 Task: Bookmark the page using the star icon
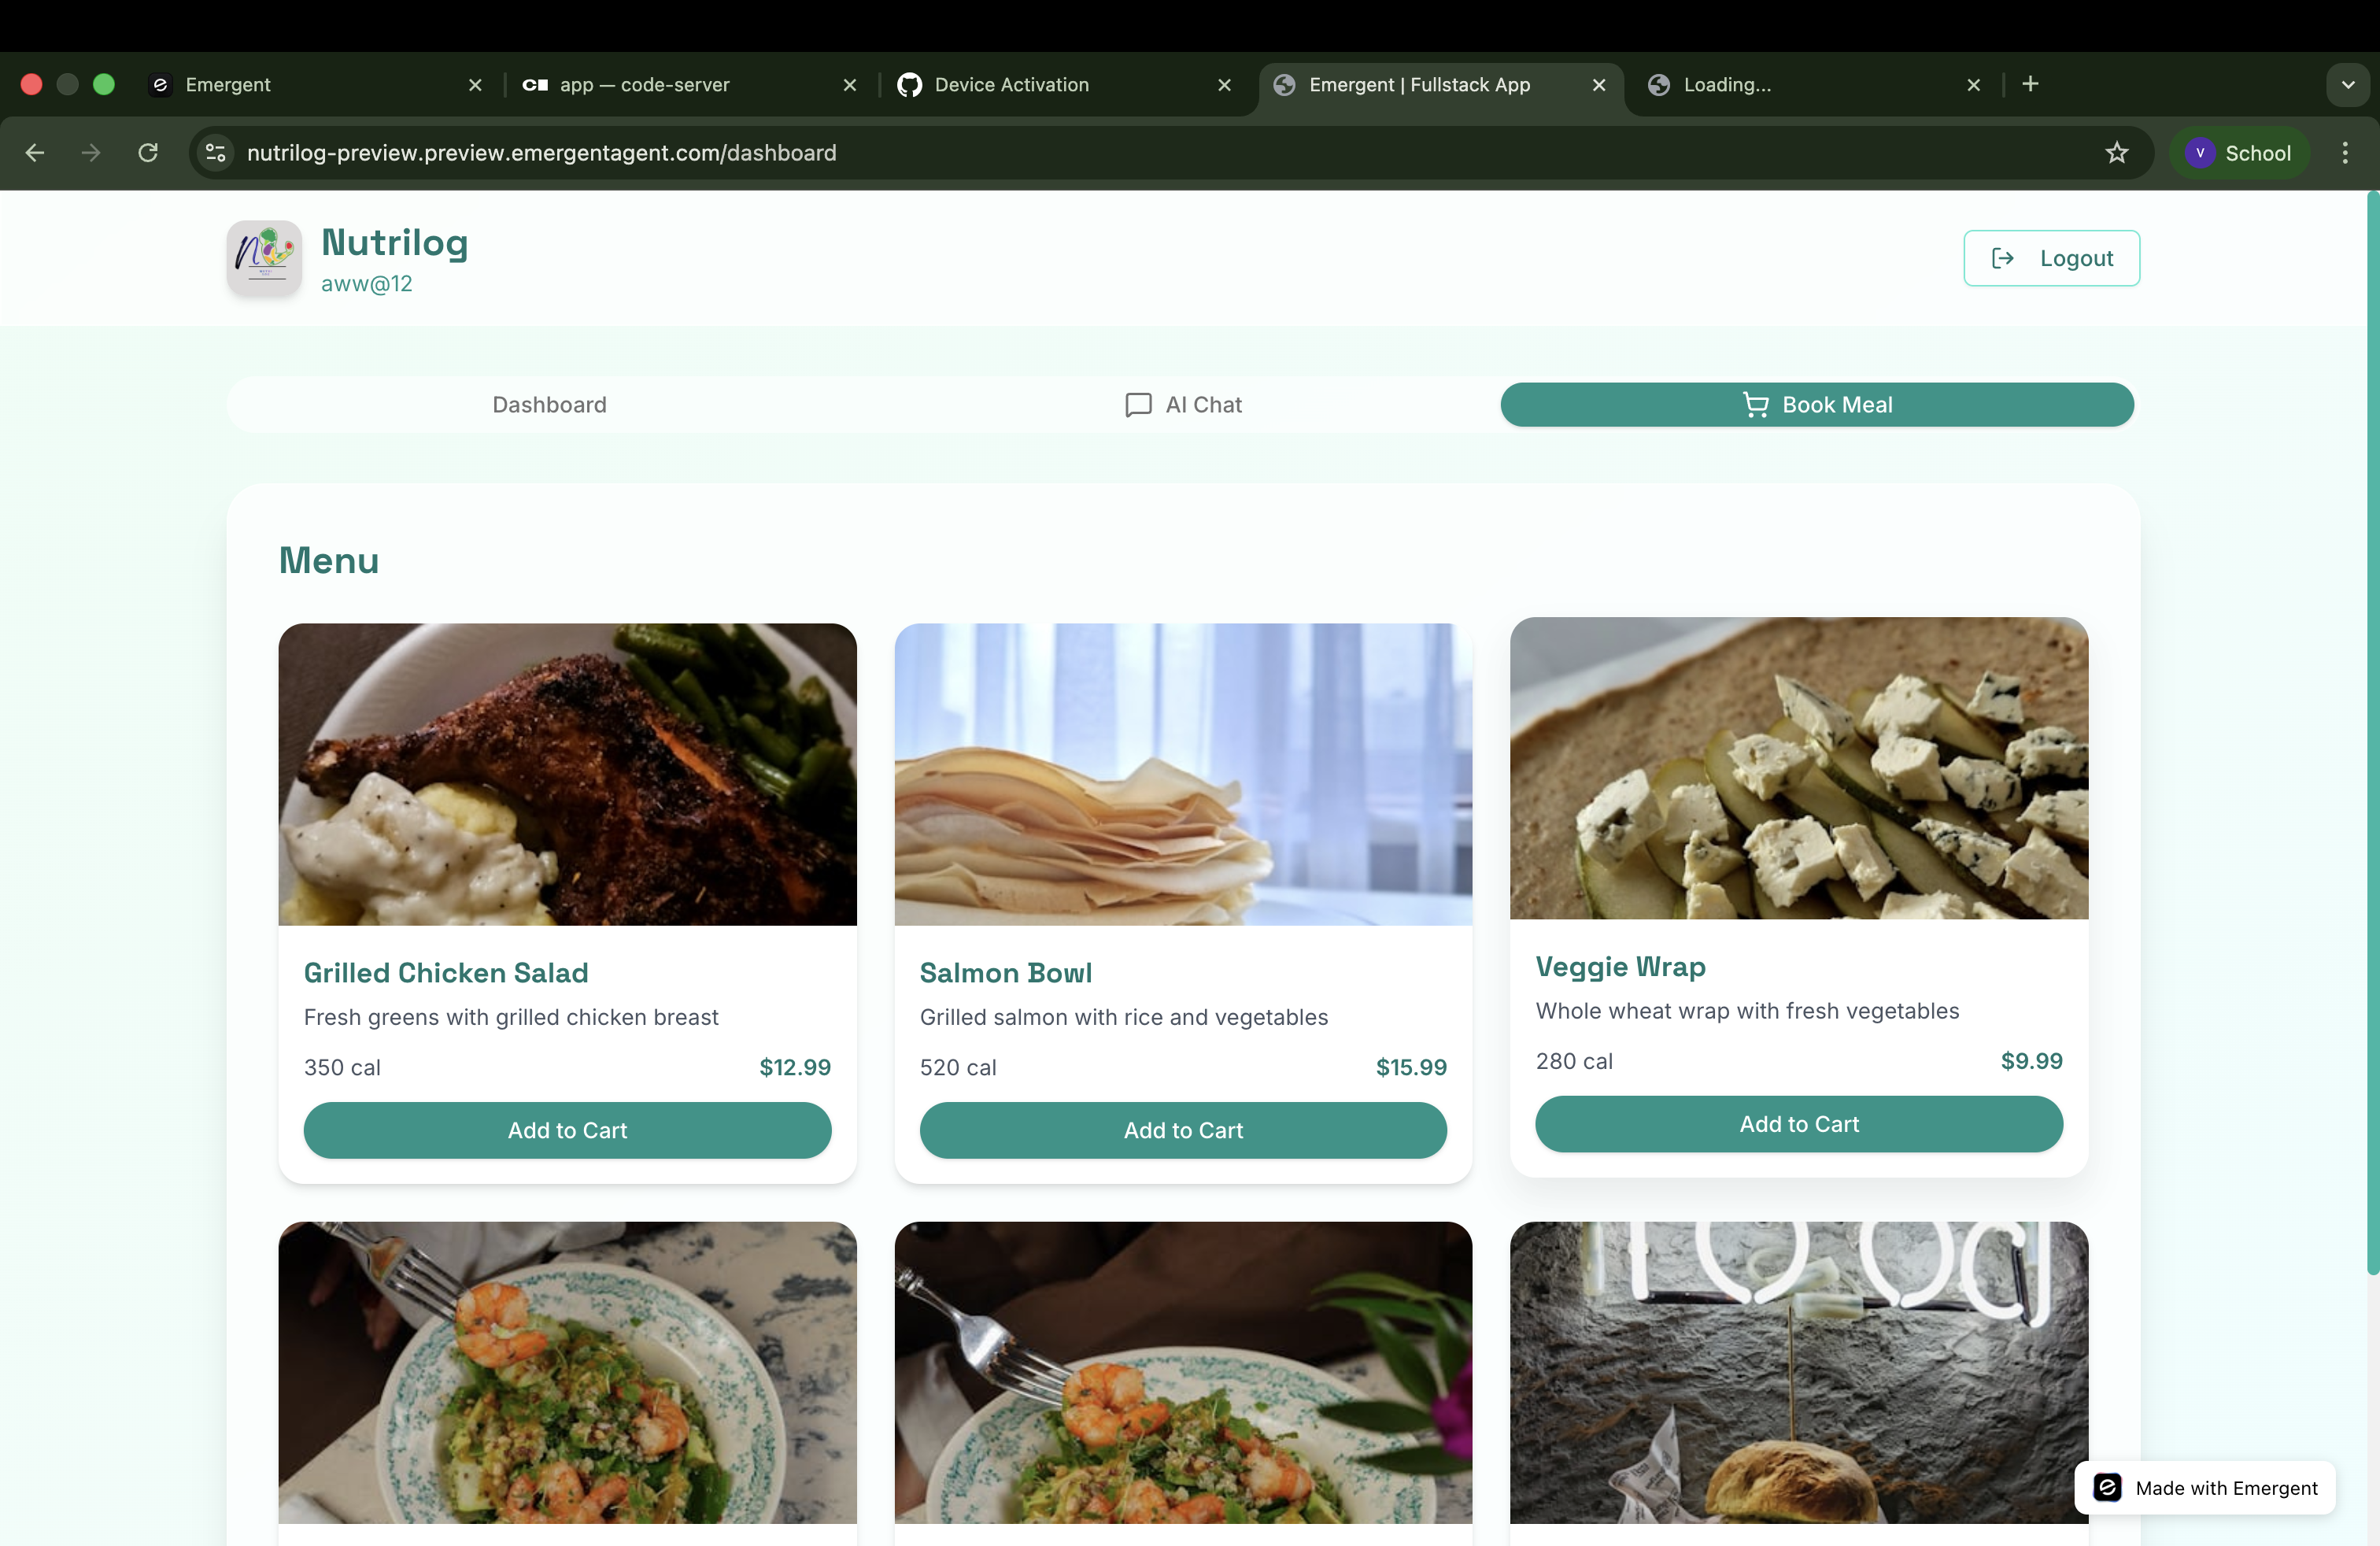[x=2117, y=152]
